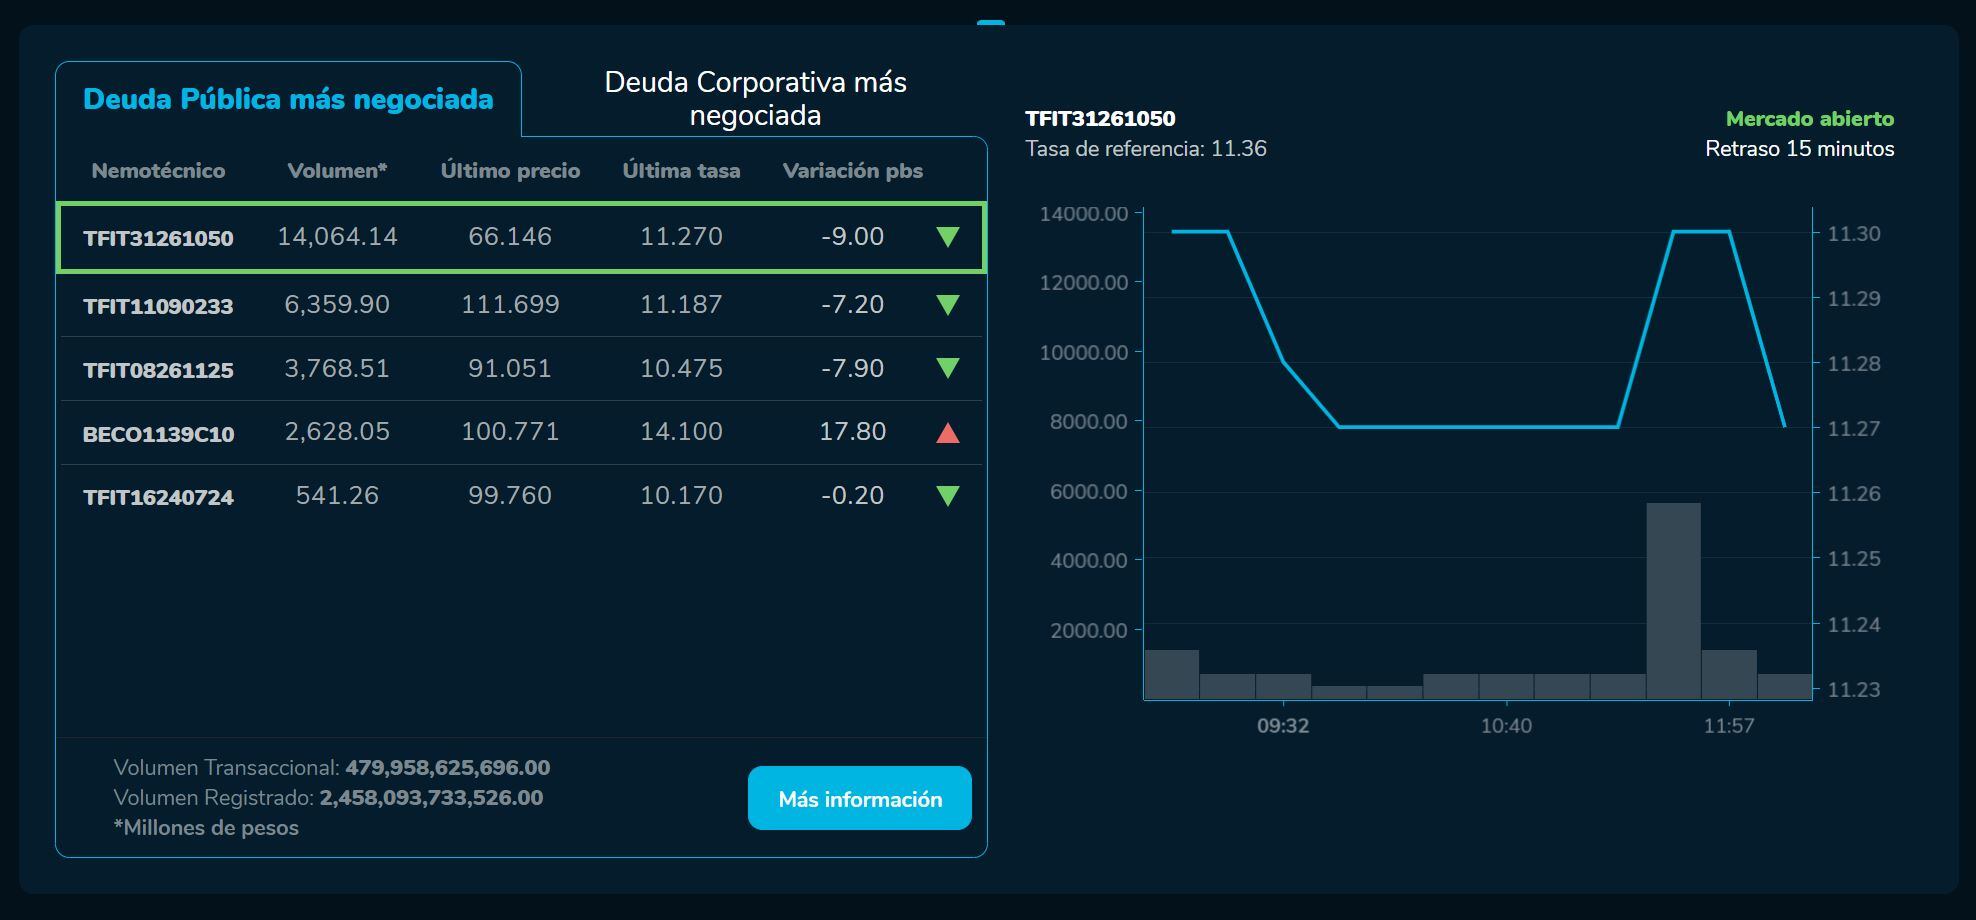
Task: Pick the TFIT16240724 bond row
Action: (x=158, y=497)
